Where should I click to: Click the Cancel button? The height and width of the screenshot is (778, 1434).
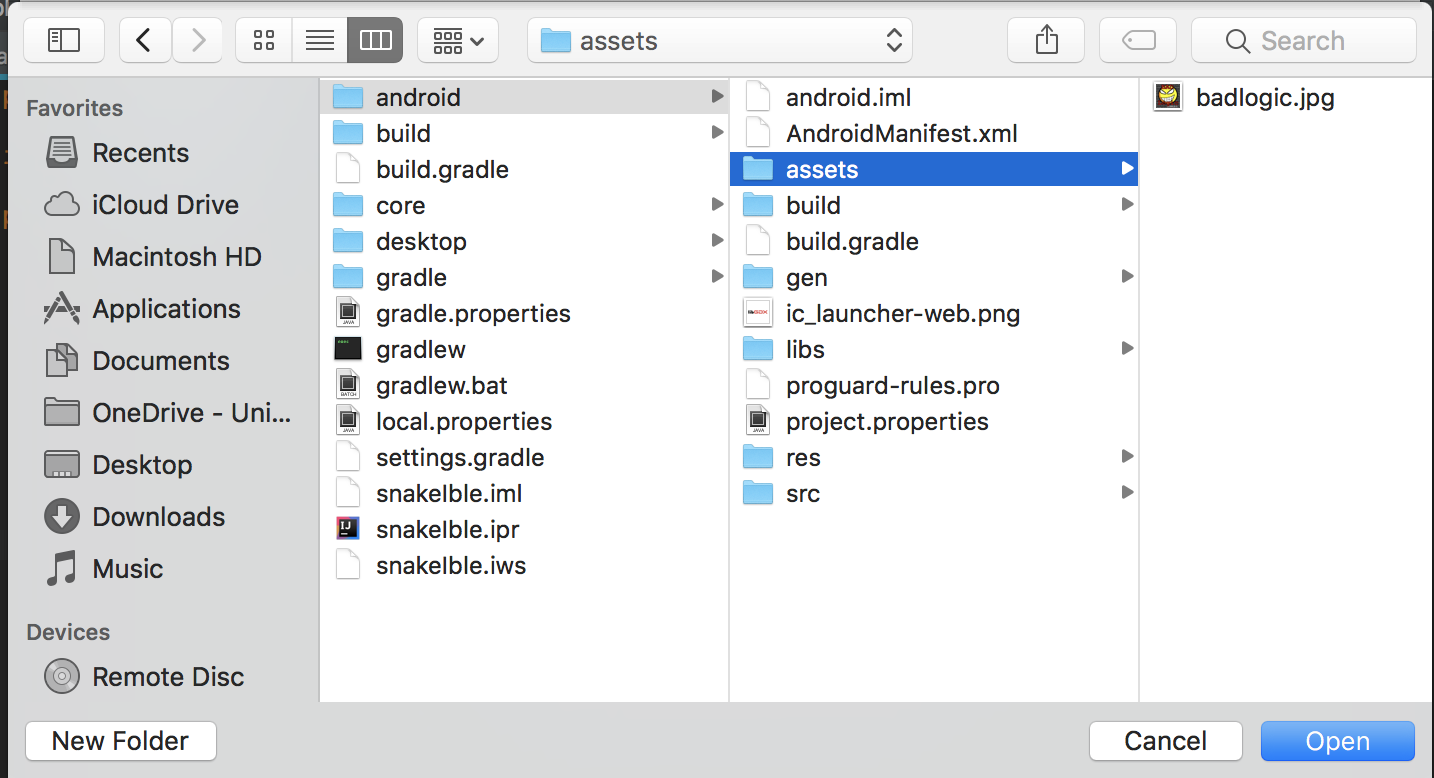pos(1165,741)
